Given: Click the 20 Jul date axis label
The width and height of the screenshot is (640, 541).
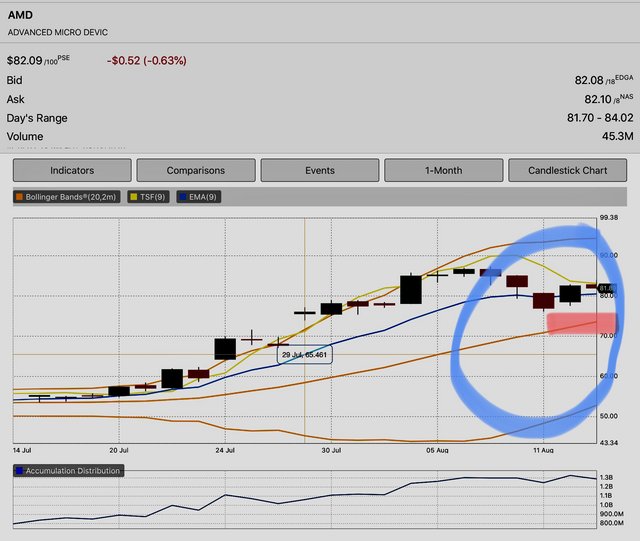Looking at the screenshot, I should click(x=119, y=450).
